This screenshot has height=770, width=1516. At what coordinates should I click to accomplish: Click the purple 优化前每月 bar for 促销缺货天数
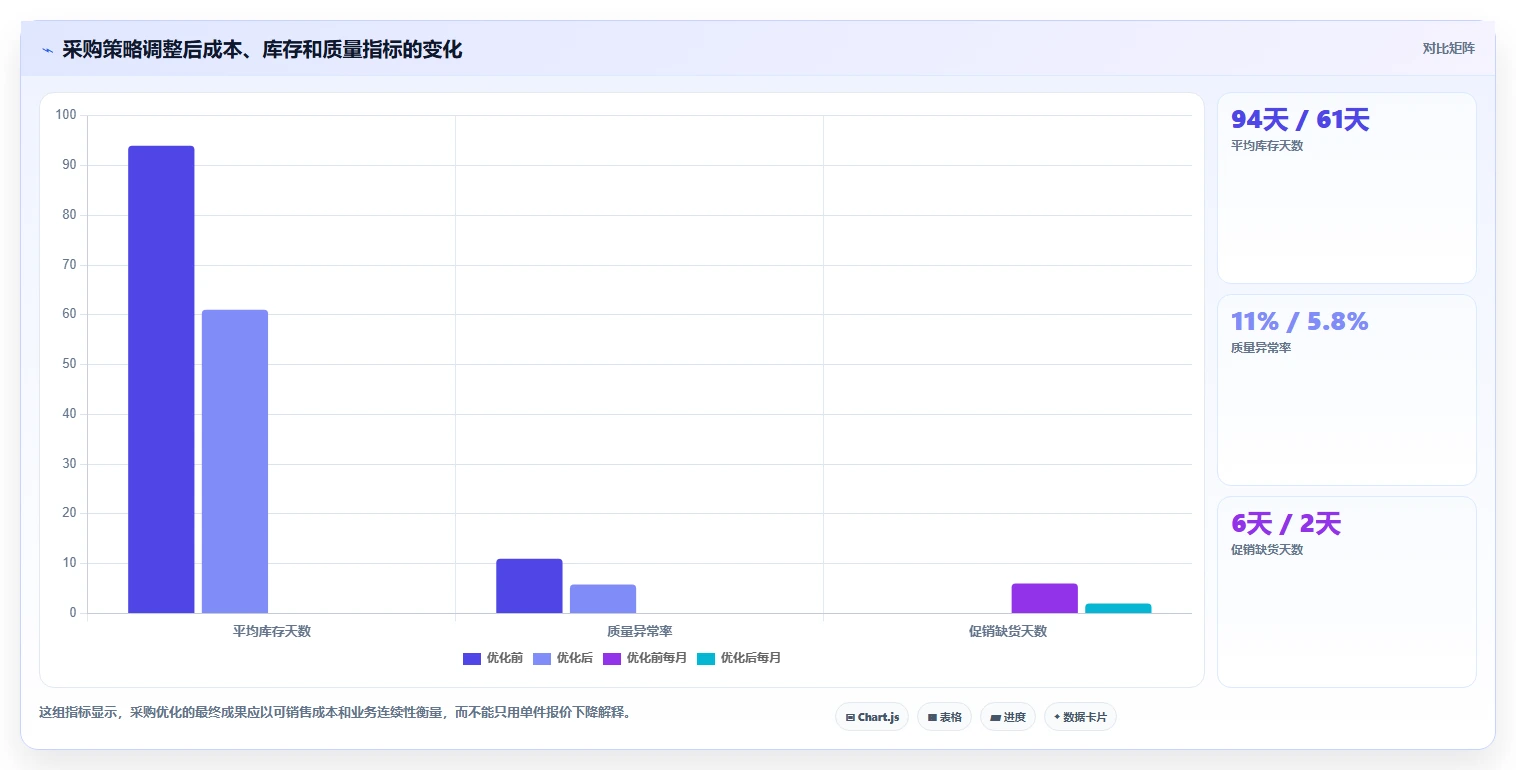tap(1044, 598)
